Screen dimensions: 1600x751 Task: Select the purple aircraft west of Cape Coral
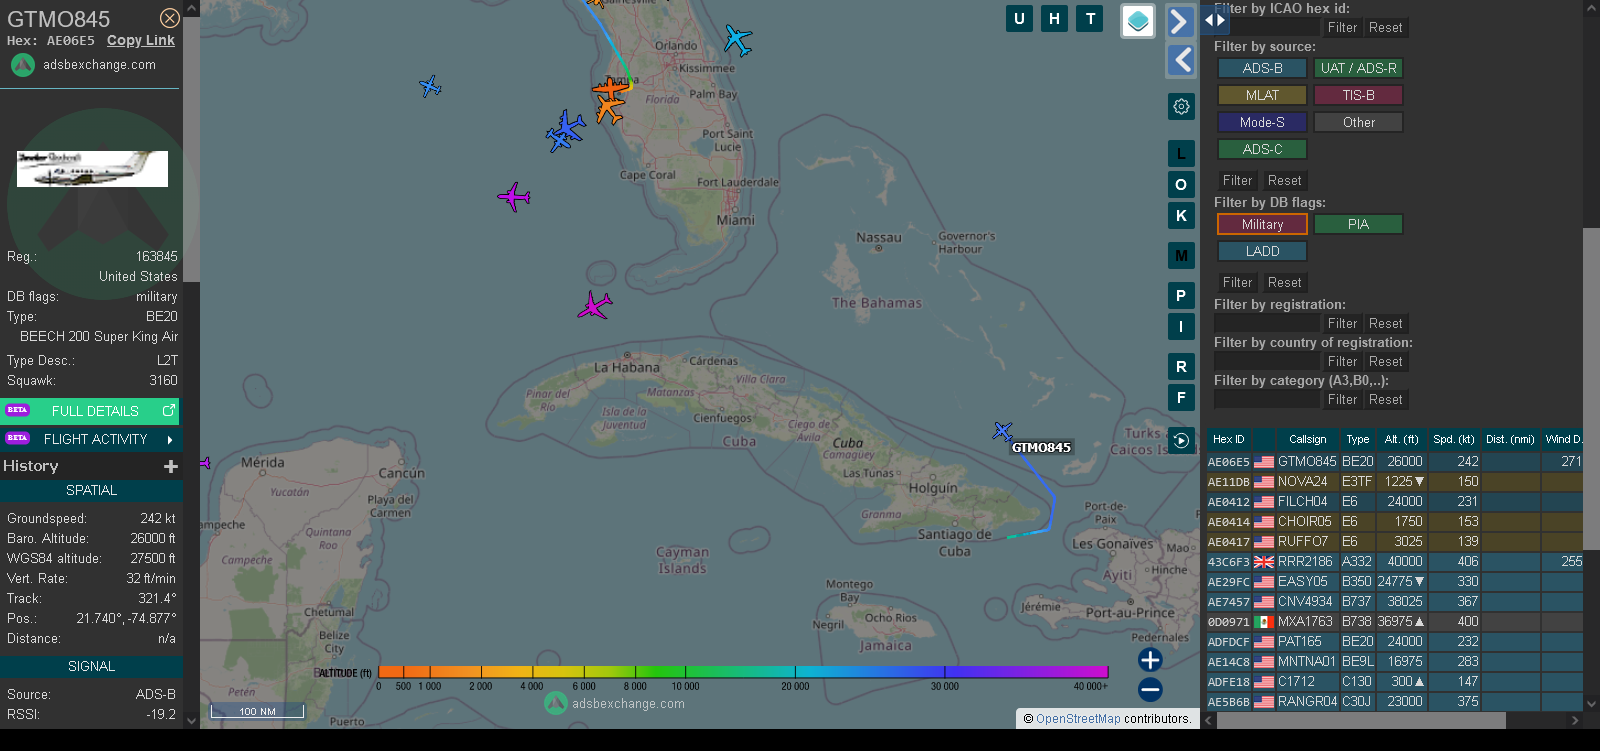[x=514, y=196]
